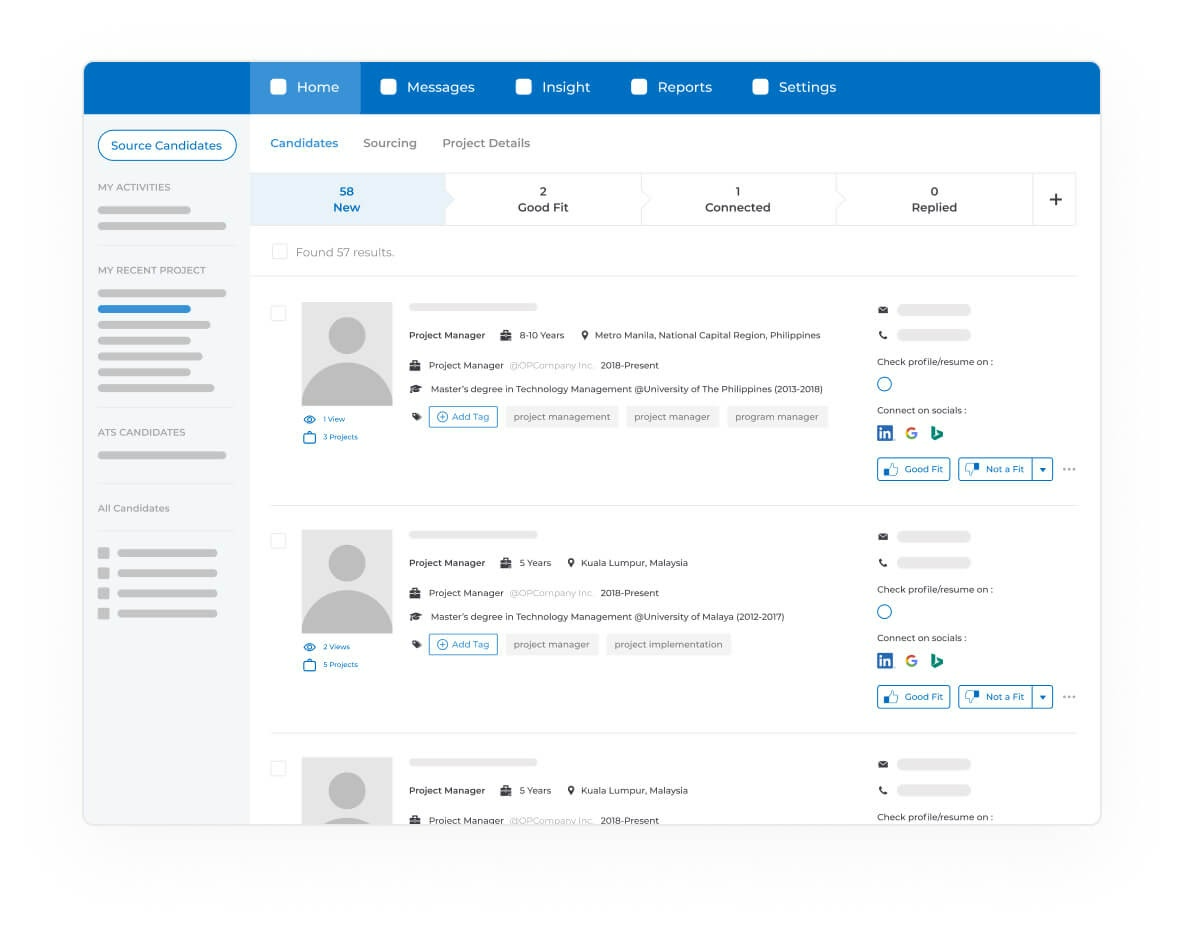Mark the 2 Views candidate as Not a Fit
Viewport: 1184px width, 930px height.
995,697
